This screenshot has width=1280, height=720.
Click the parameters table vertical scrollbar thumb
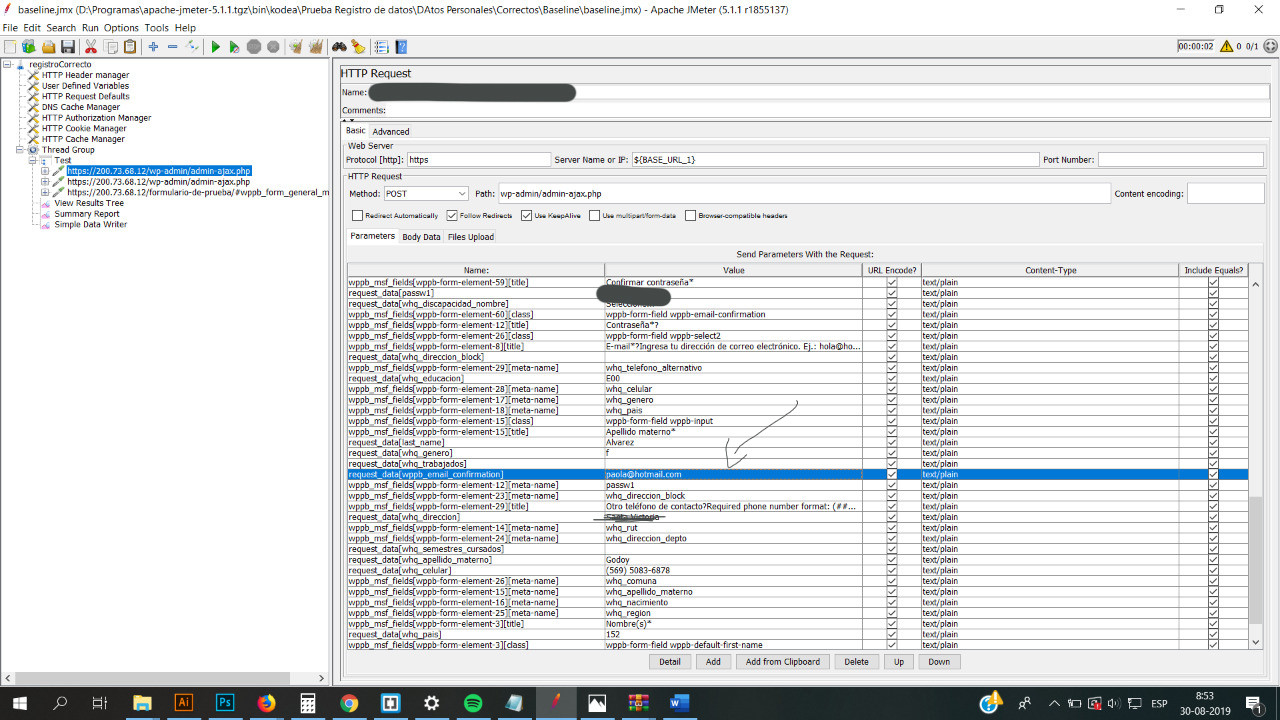click(1256, 561)
